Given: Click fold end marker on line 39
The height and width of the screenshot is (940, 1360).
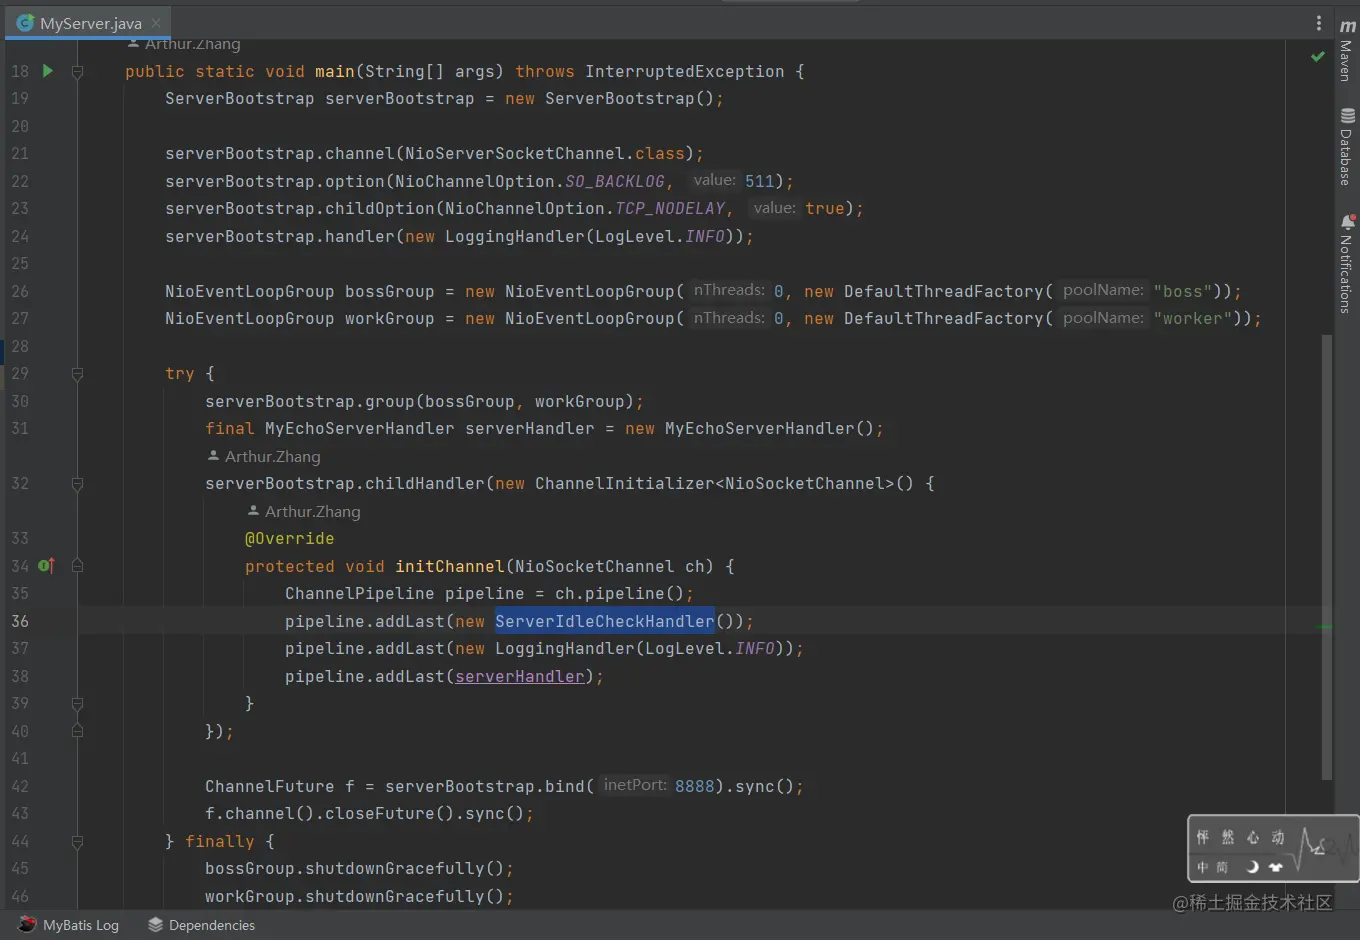Looking at the screenshot, I should [x=77, y=704].
